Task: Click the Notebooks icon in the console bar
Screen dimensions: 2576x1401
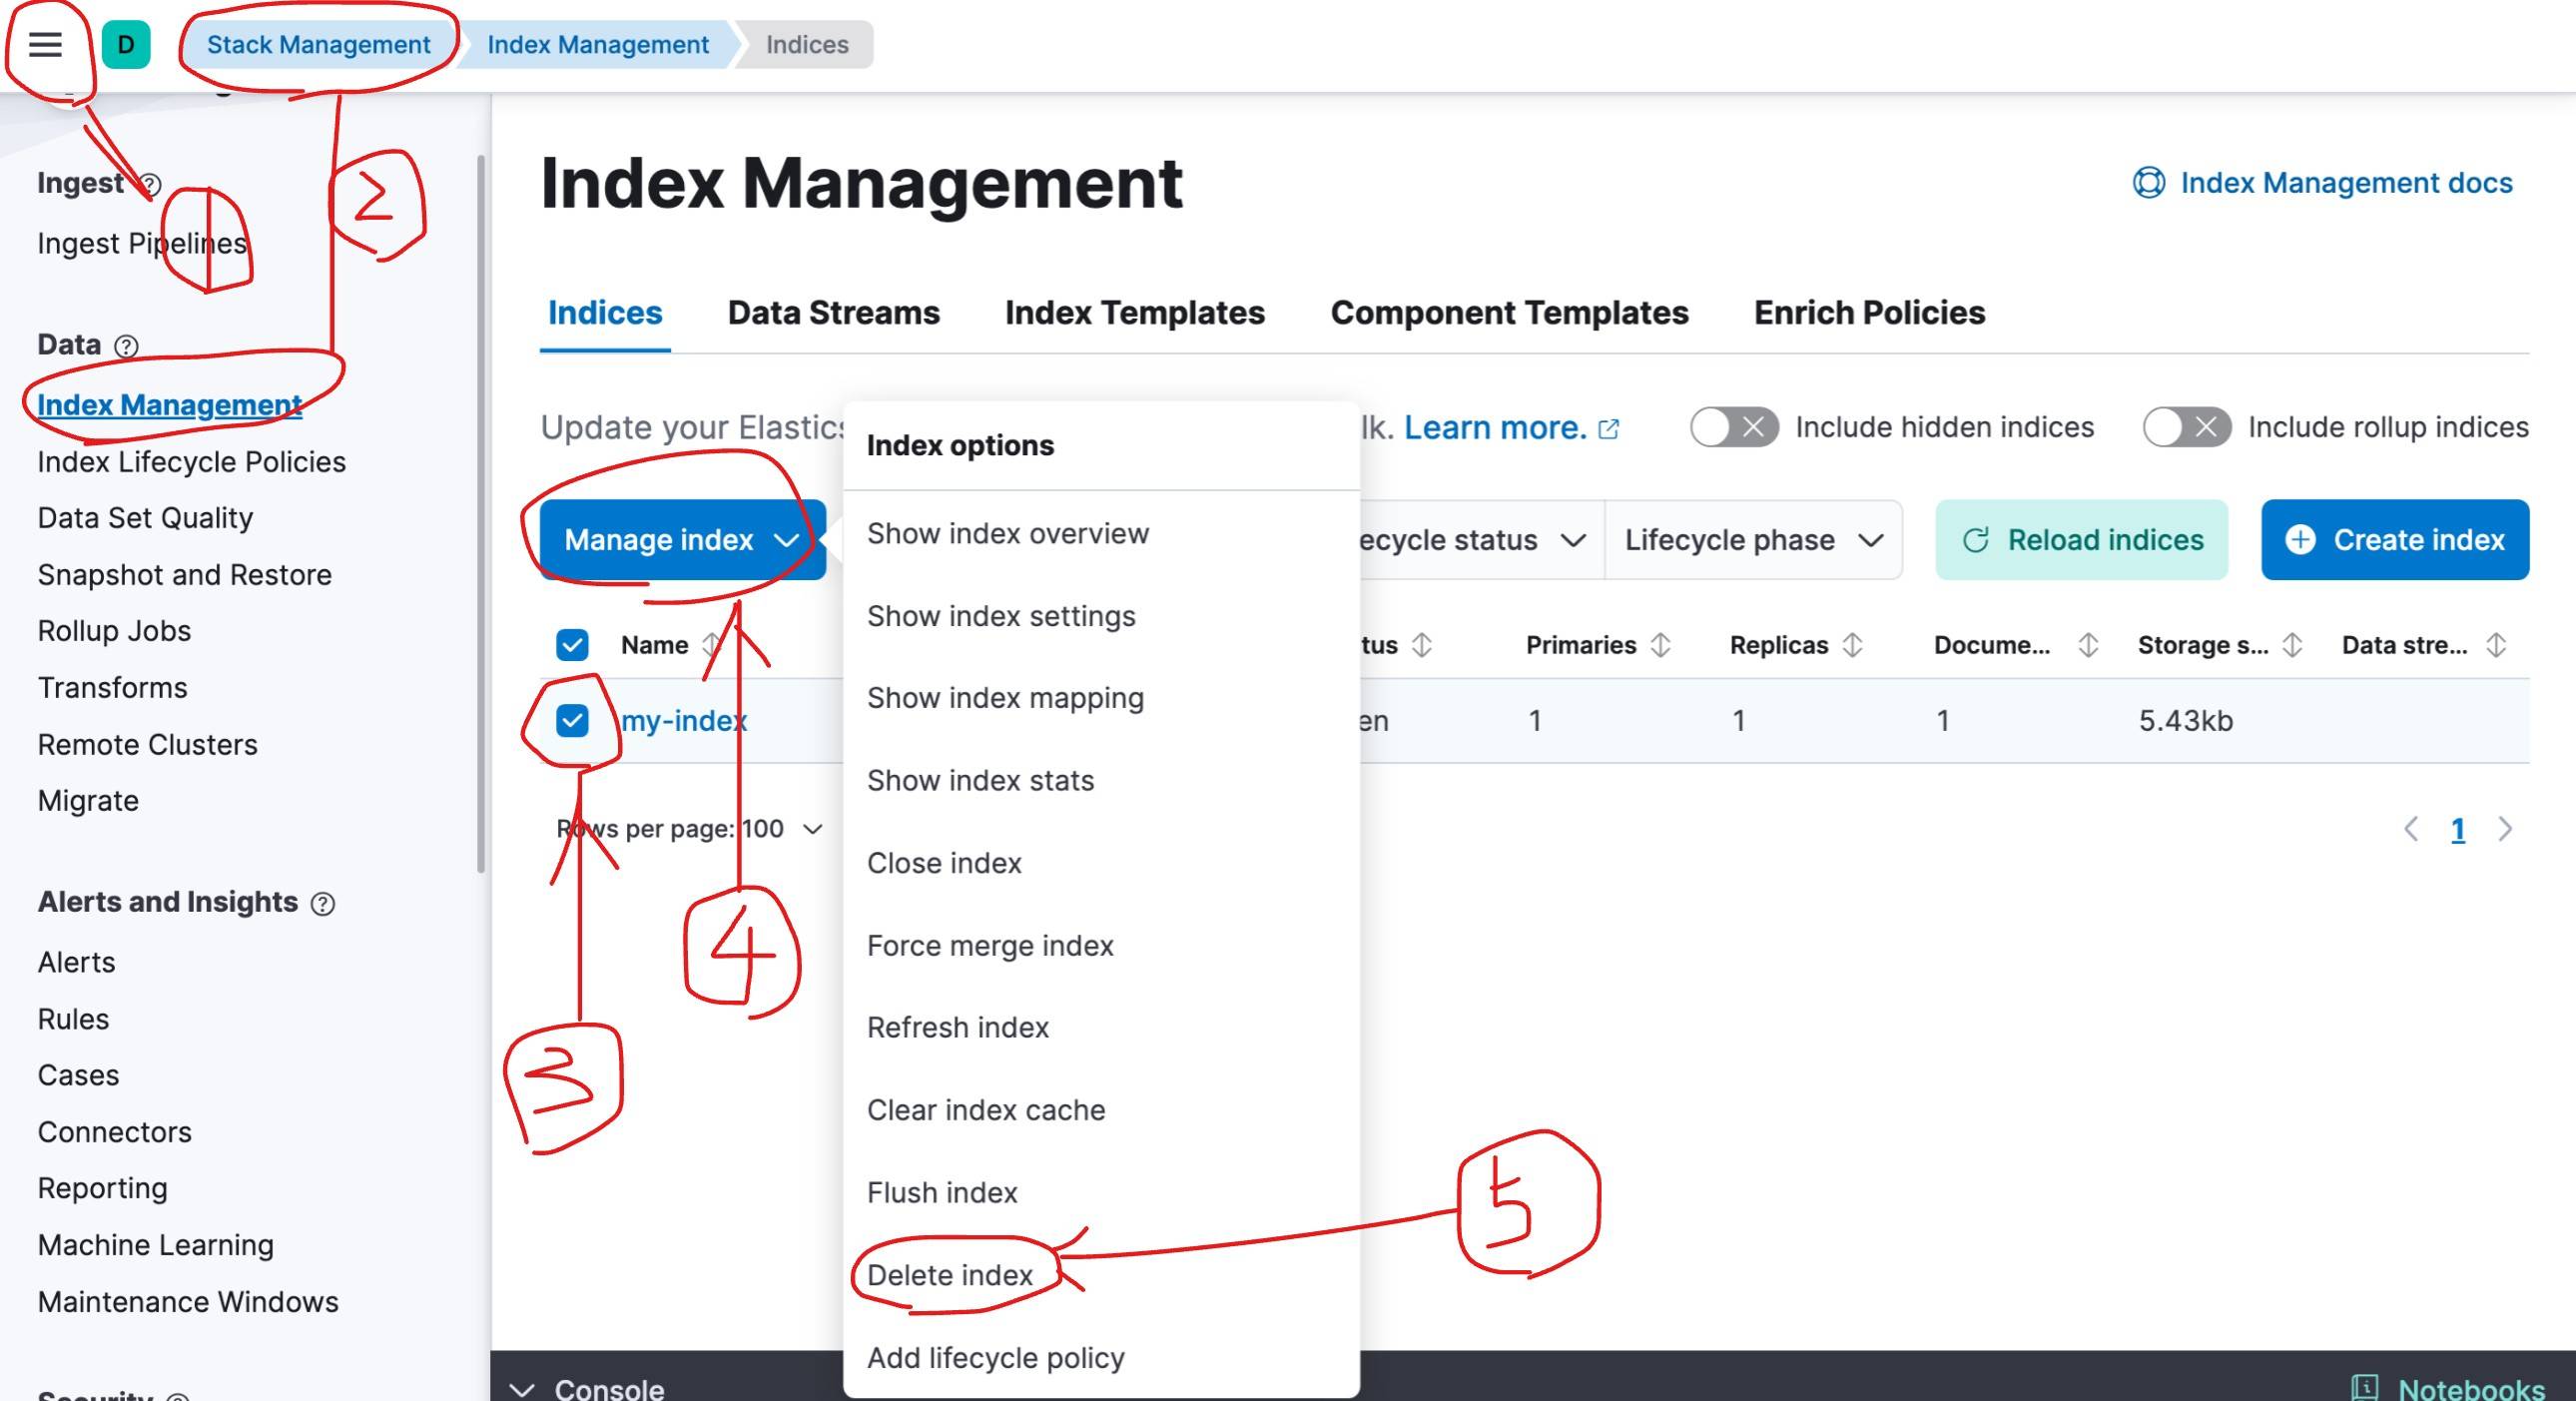Action: (x=2365, y=1388)
